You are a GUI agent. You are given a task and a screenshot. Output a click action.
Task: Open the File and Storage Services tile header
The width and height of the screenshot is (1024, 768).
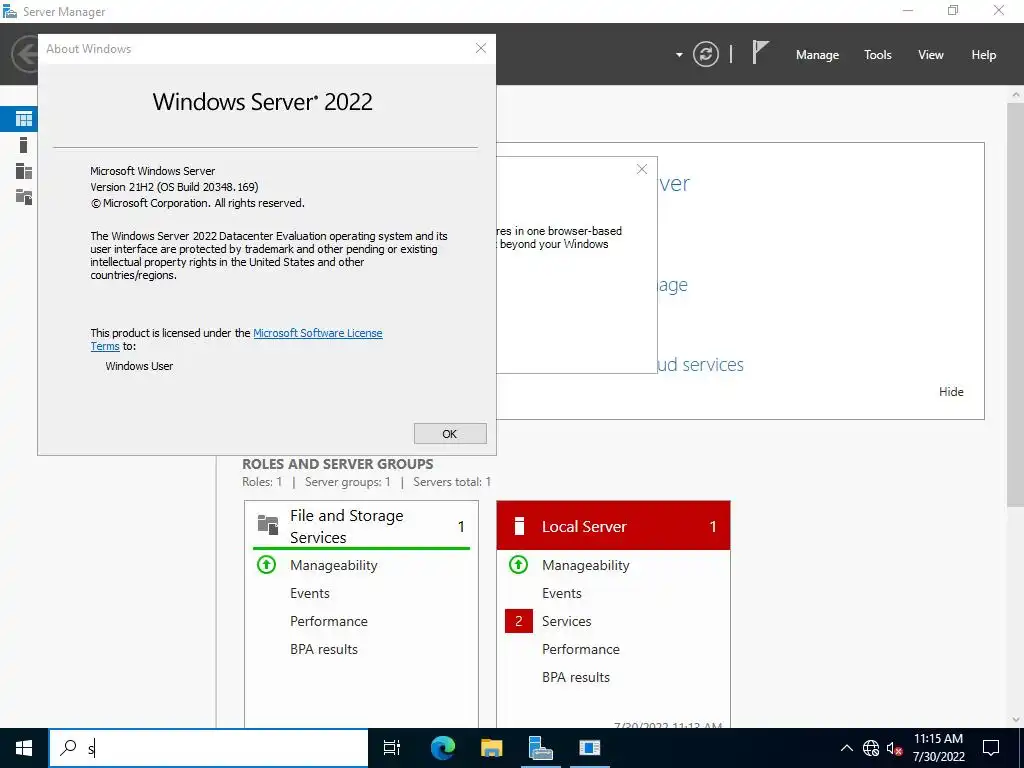click(x=361, y=526)
